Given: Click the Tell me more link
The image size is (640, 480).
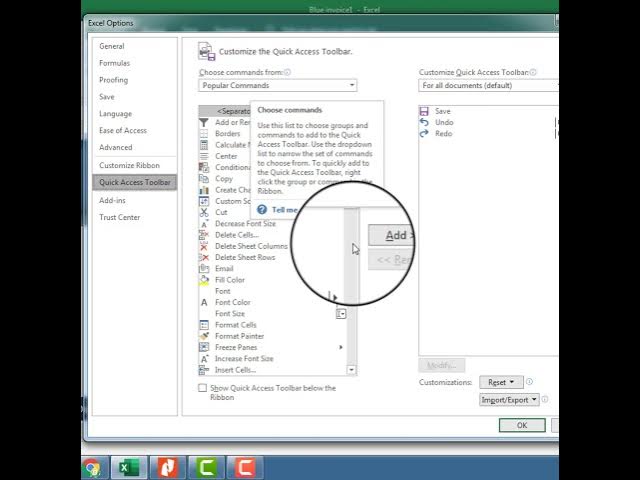Looking at the screenshot, I should (x=285, y=210).
